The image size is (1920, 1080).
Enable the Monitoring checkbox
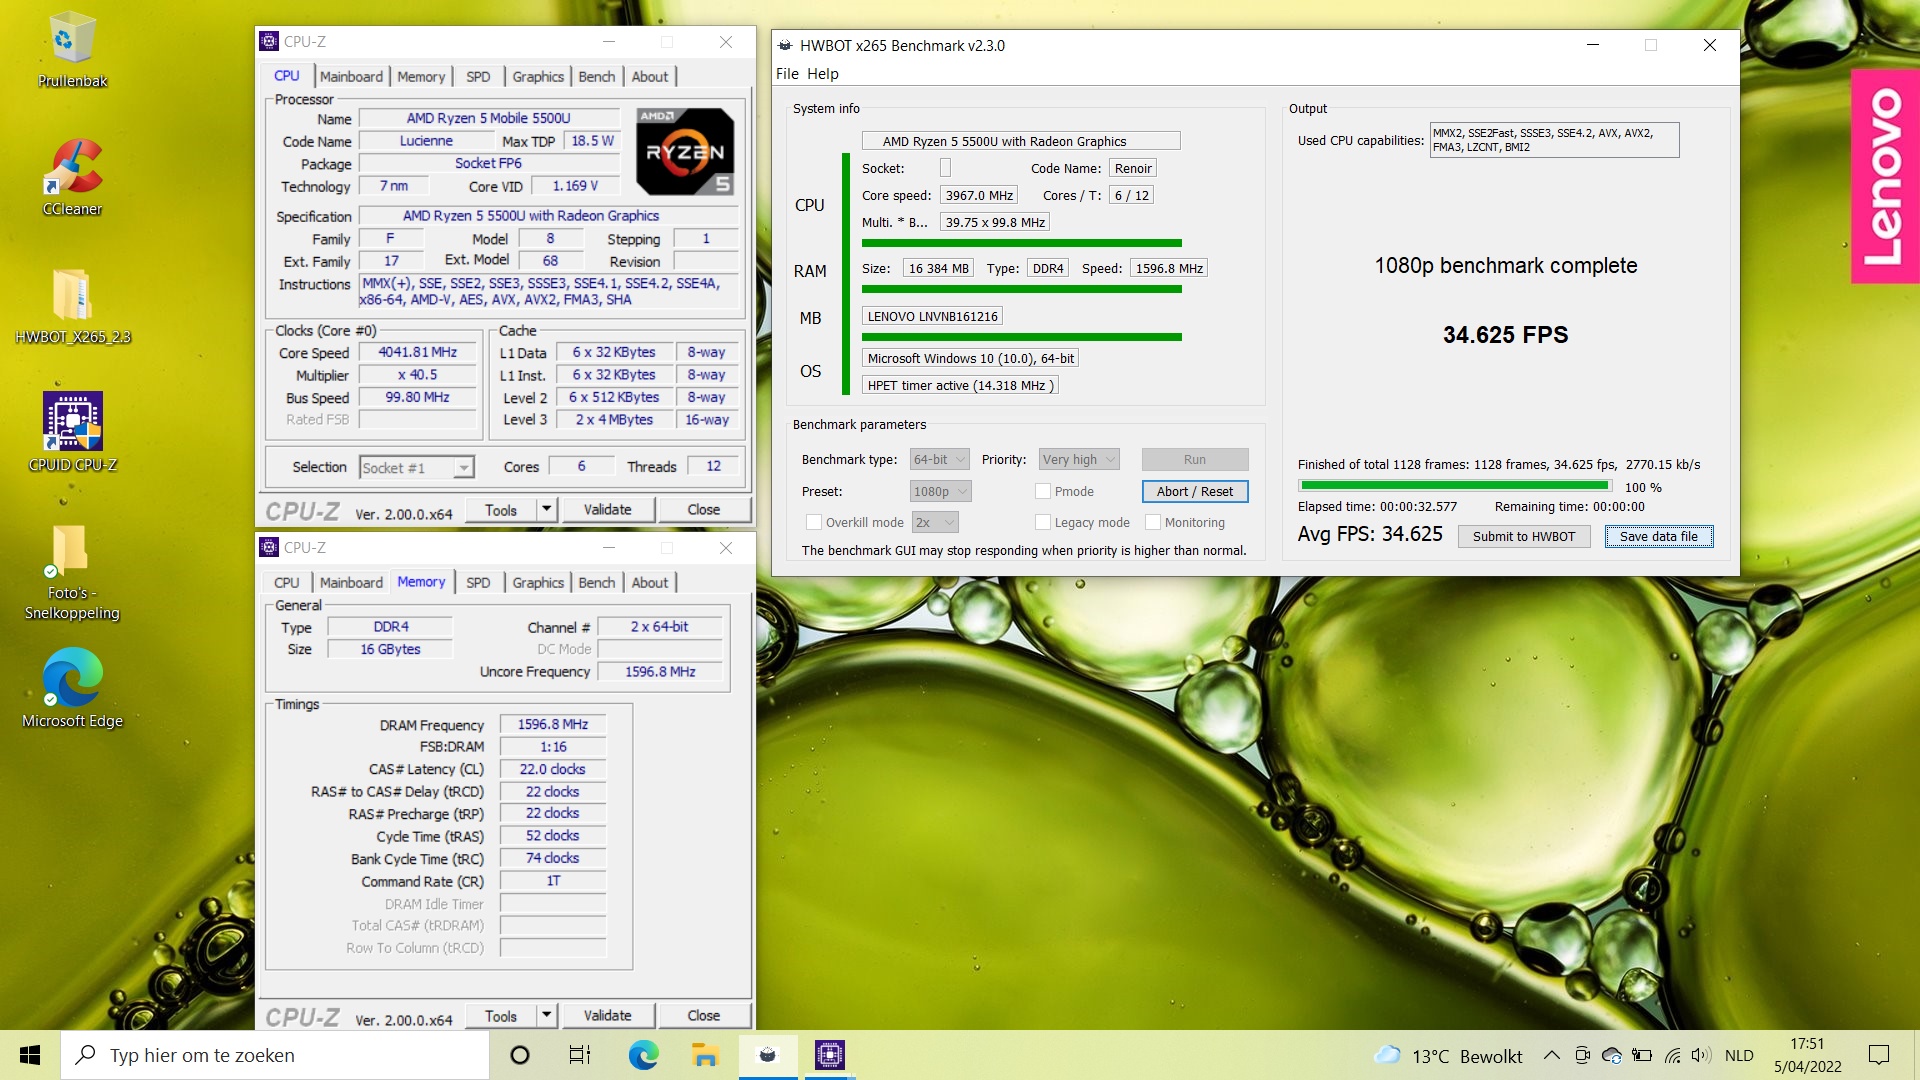click(x=1153, y=522)
